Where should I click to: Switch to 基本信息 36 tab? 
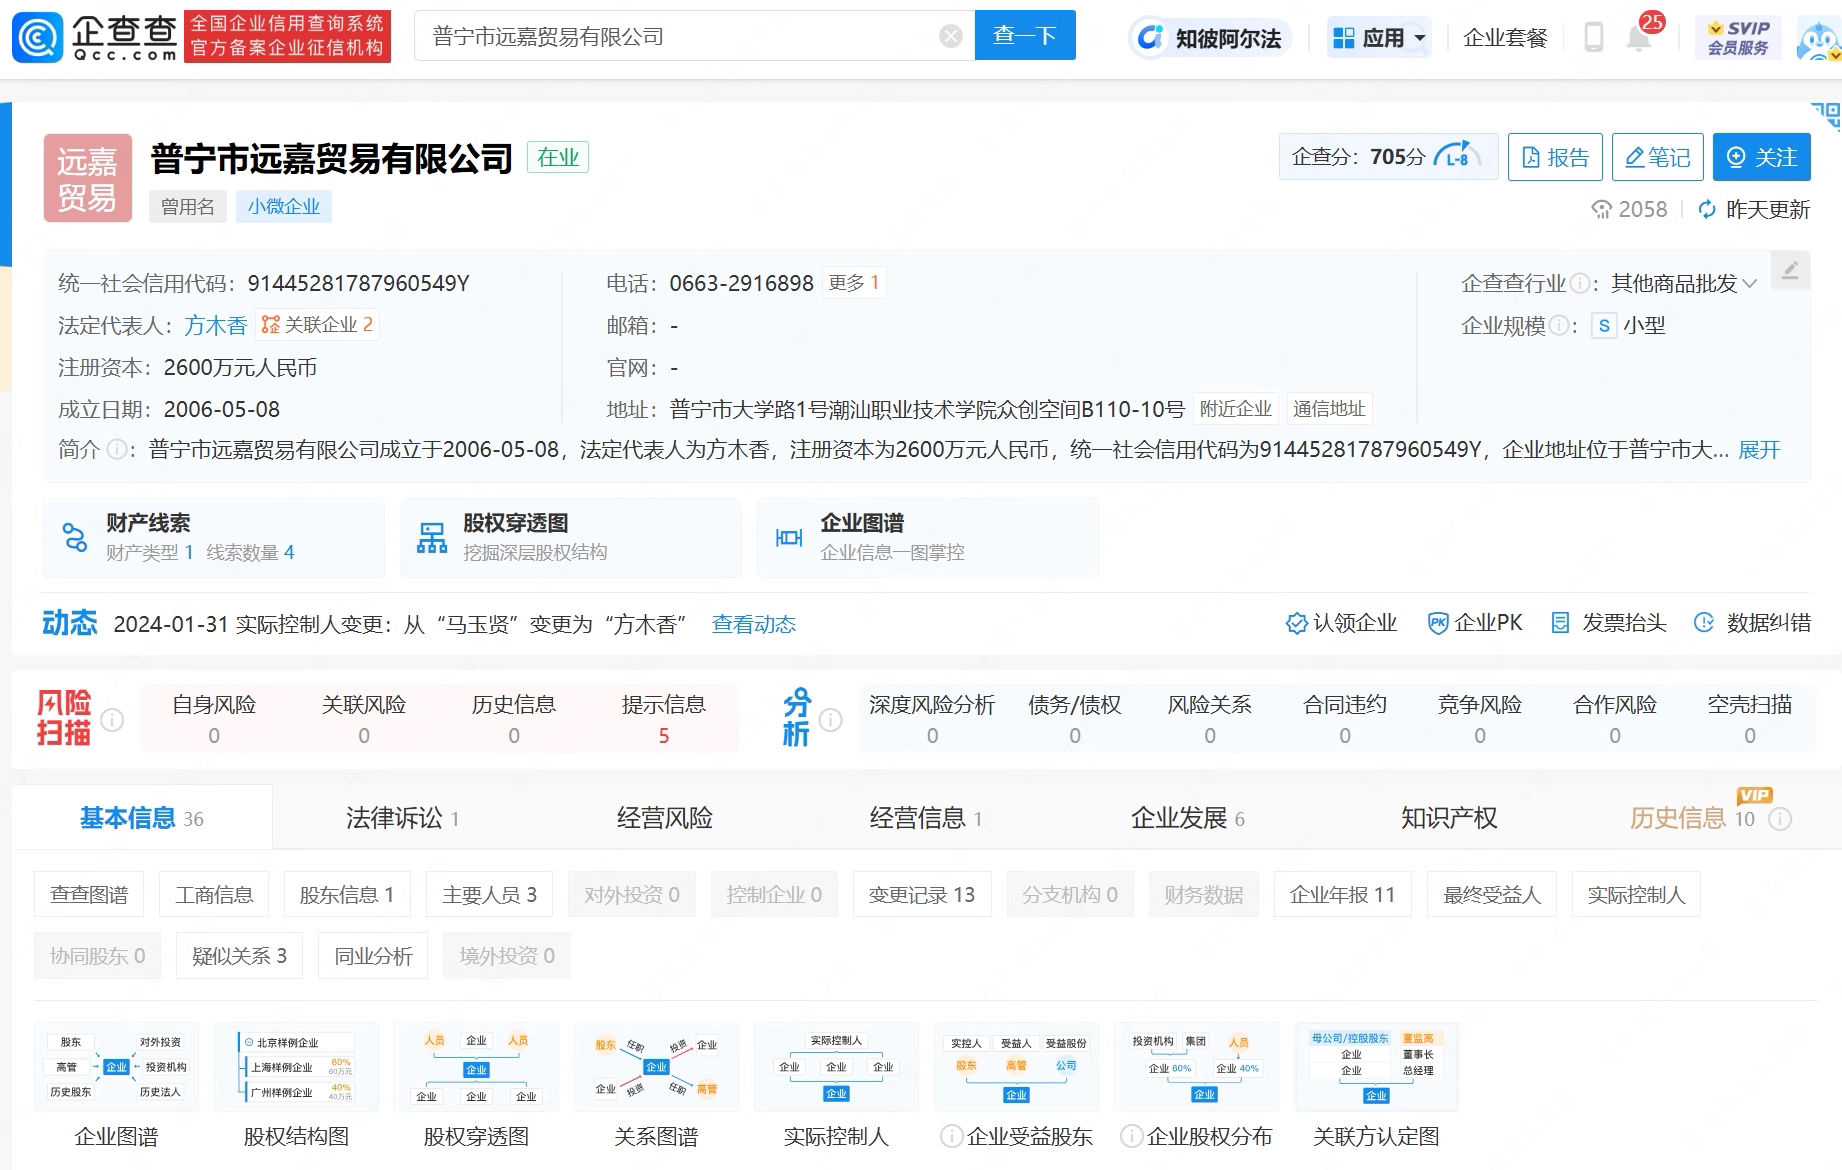(142, 818)
